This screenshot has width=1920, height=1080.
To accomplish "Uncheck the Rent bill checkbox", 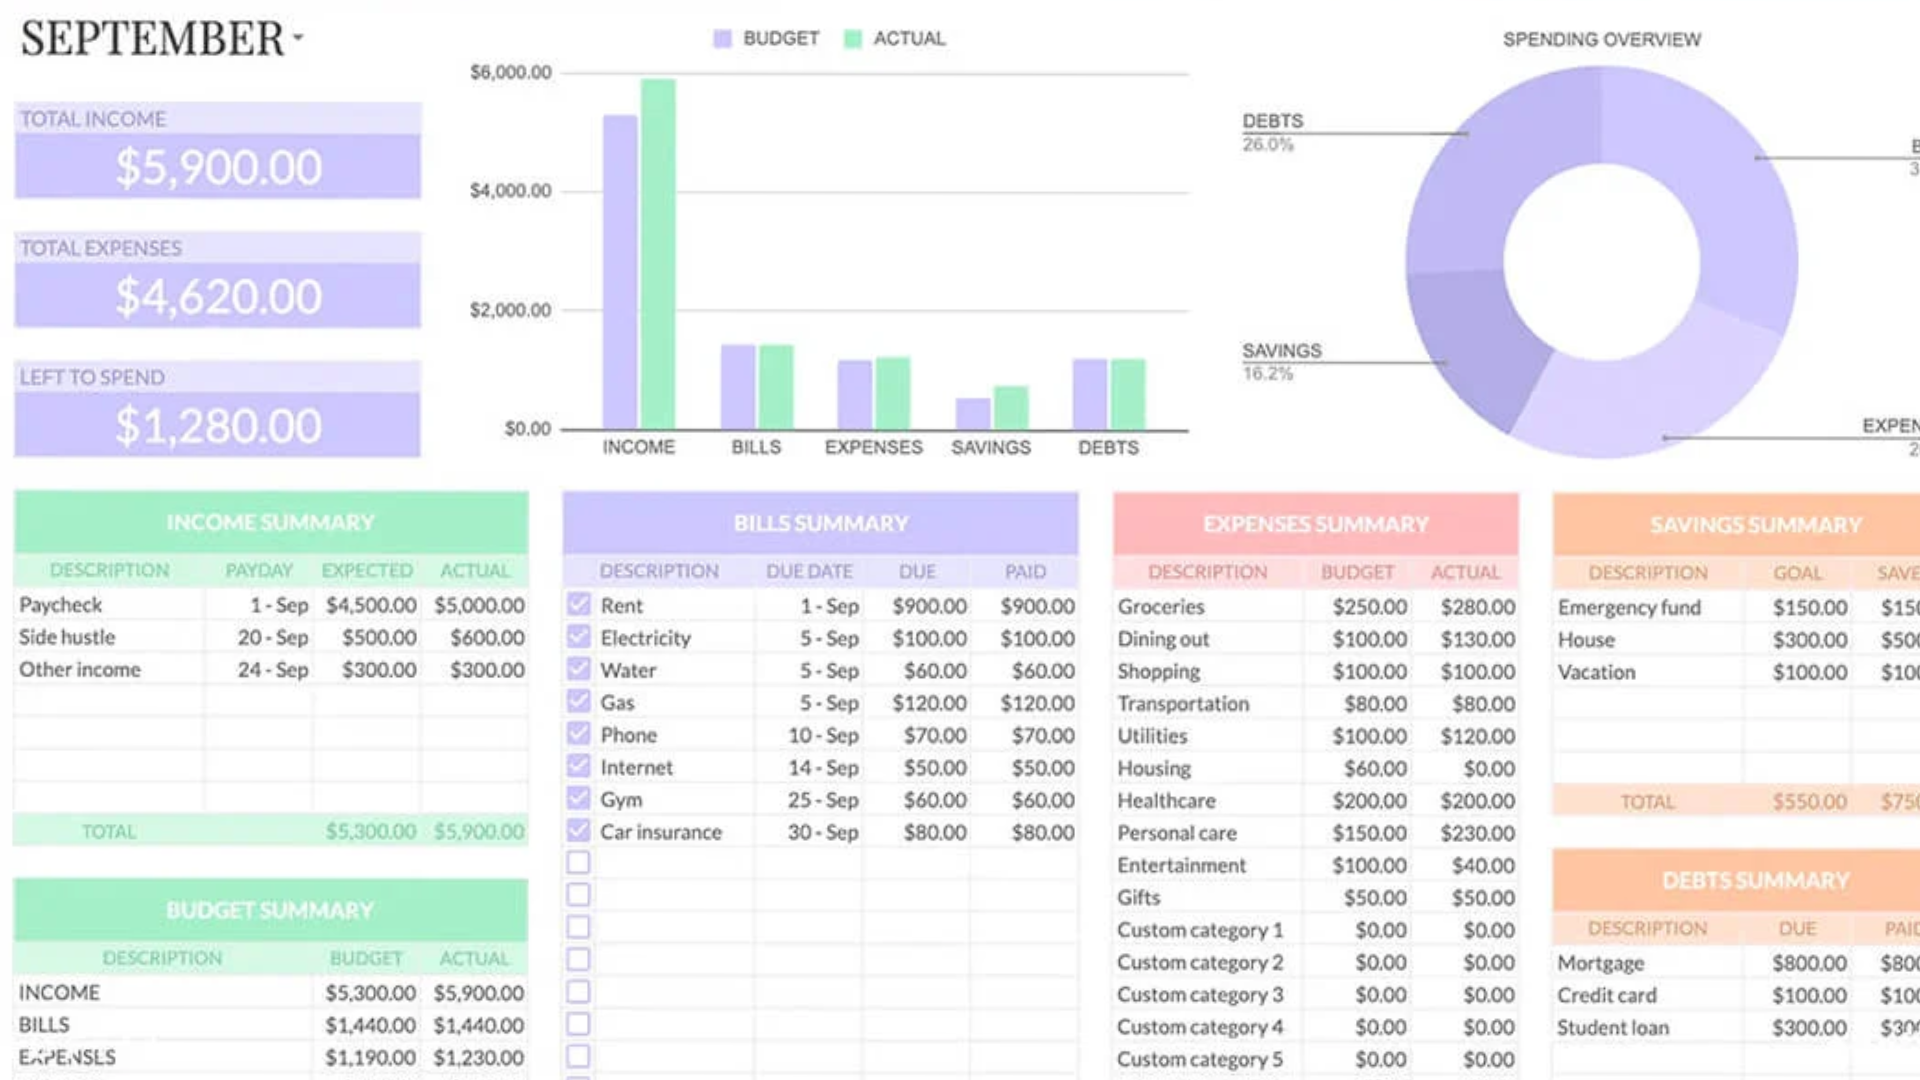I will pos(578,604).
